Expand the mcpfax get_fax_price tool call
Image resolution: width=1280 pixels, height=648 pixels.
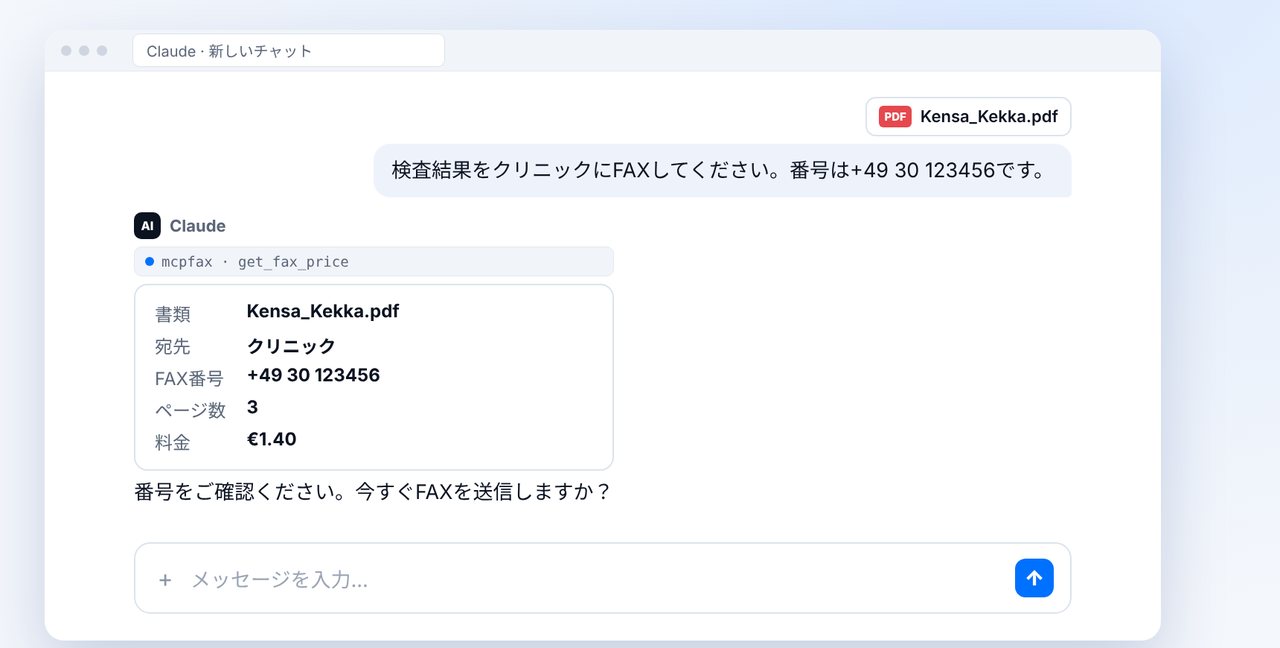(374, 262)
